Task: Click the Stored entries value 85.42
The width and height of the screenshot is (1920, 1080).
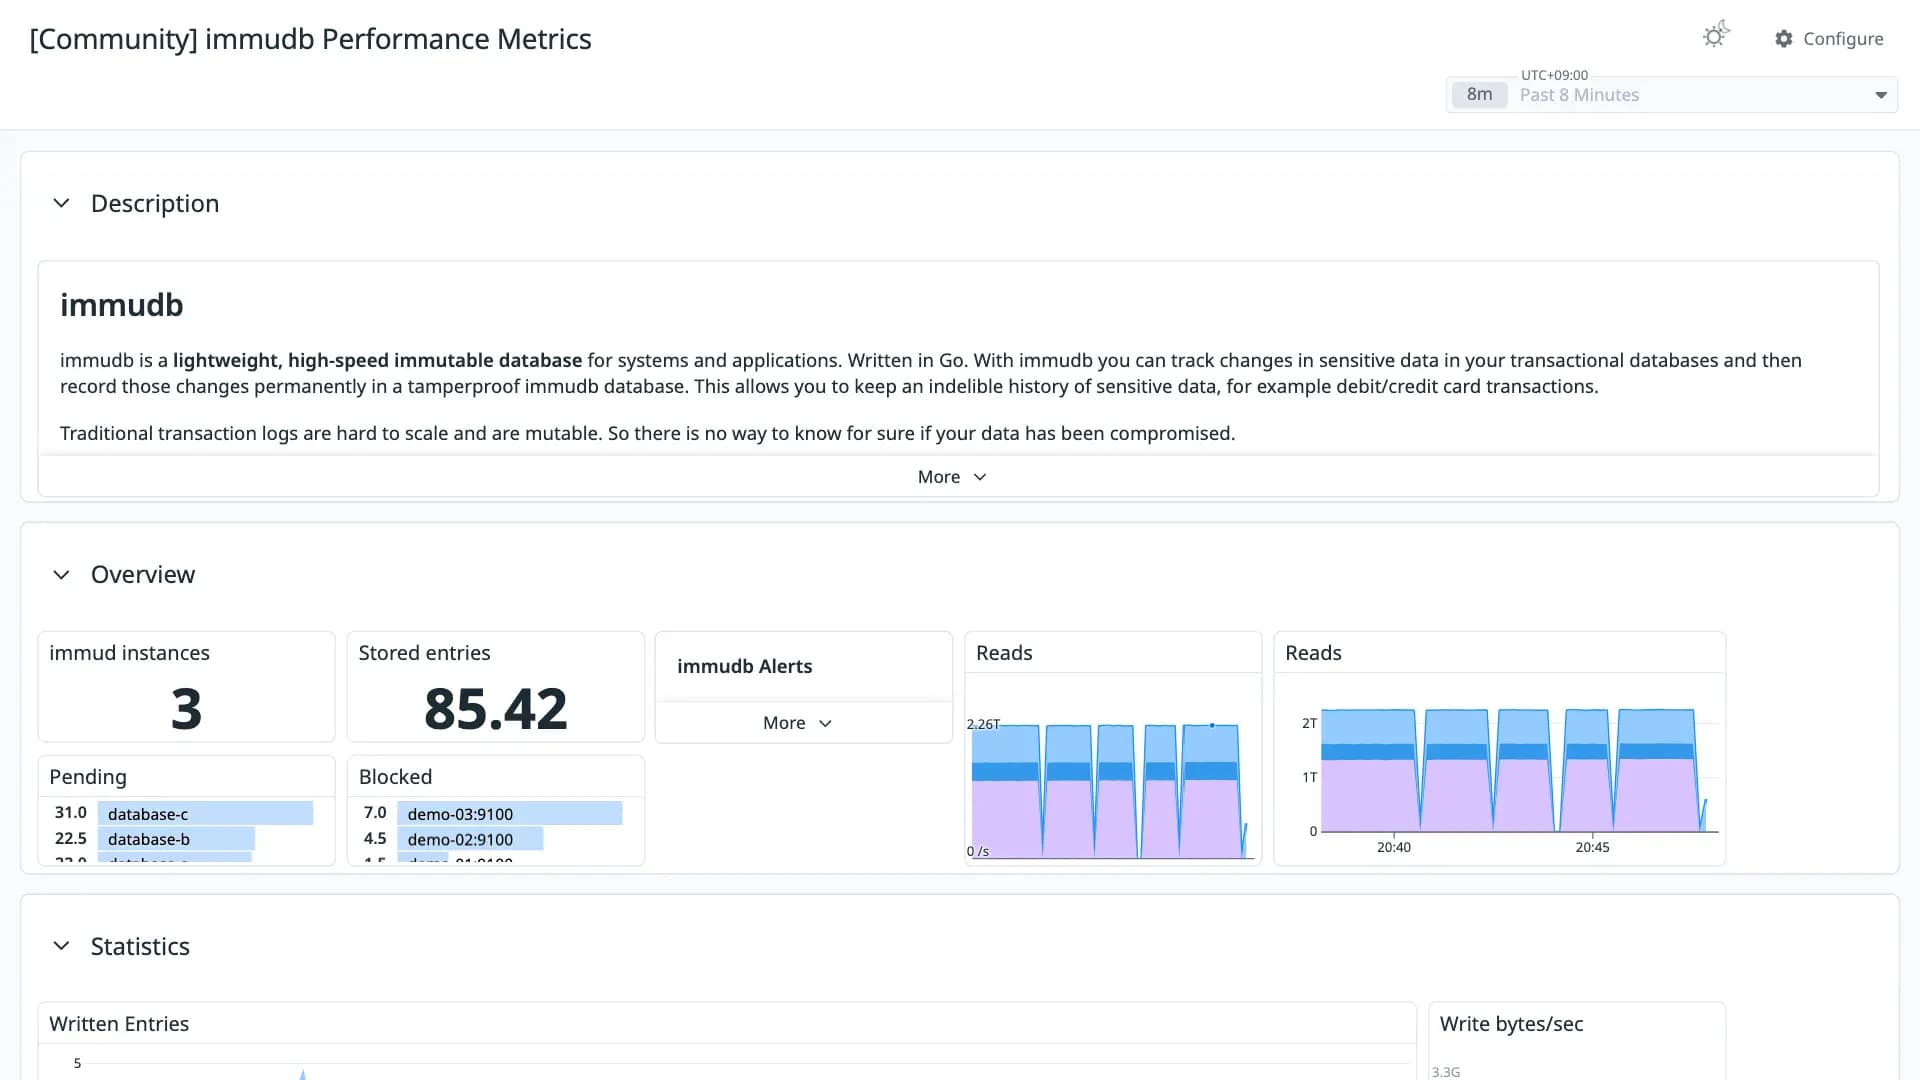Action: [495, 708]
